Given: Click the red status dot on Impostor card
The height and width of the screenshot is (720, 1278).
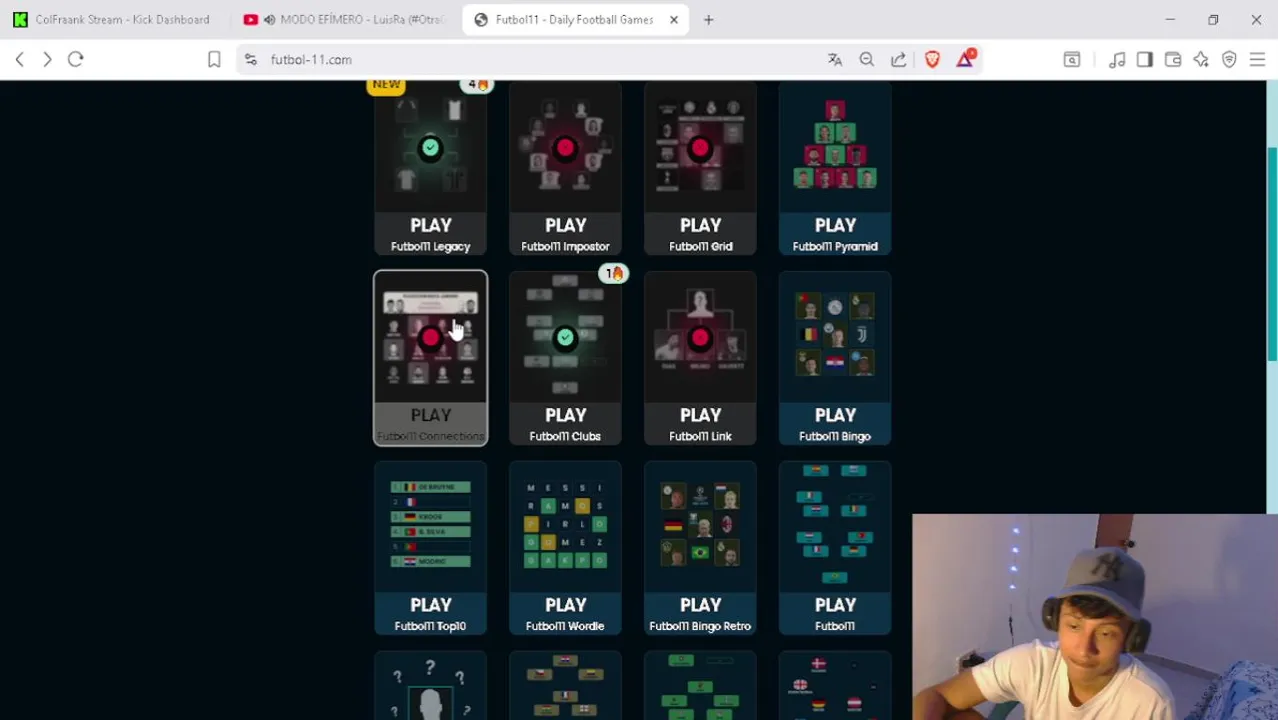Looking at the screenshot, I should [x=565, y=148].
